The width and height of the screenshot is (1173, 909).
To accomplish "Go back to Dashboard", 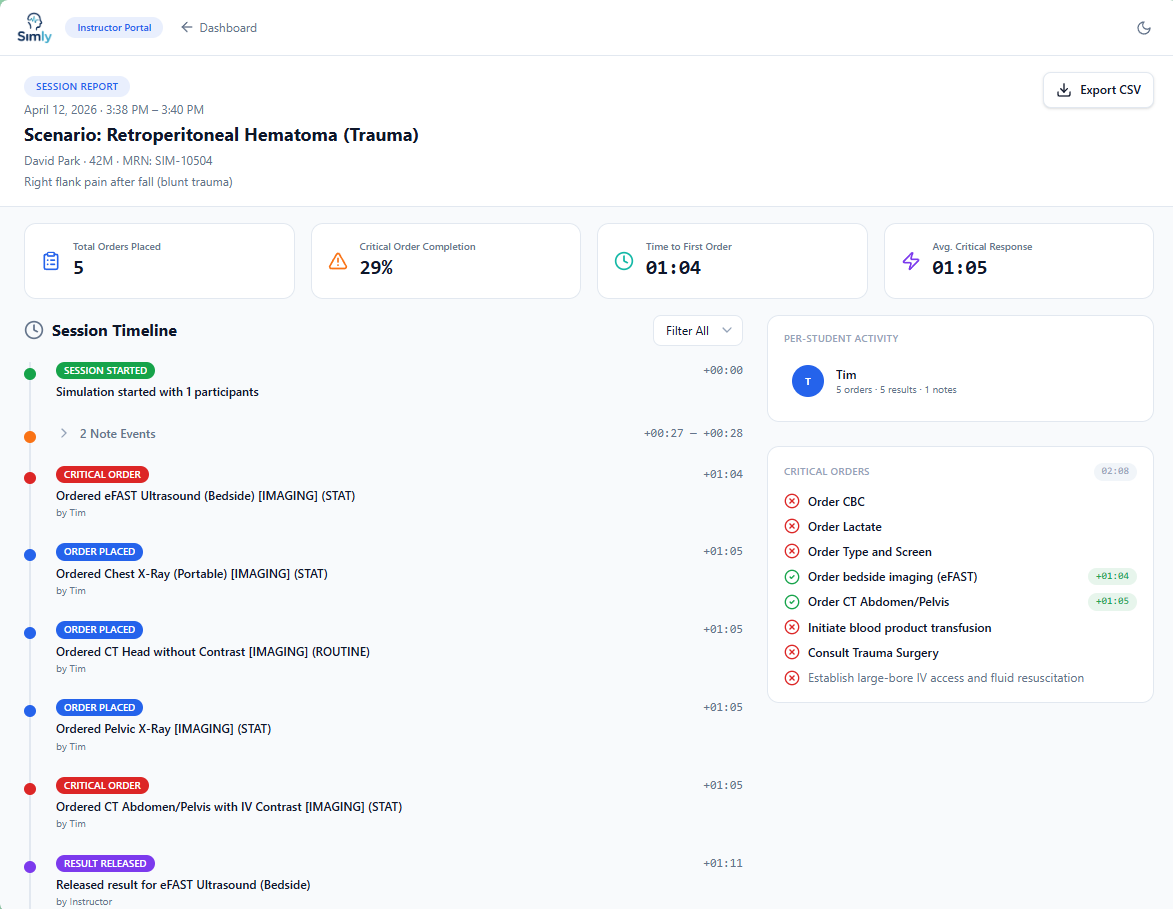I will coord(218,27).
